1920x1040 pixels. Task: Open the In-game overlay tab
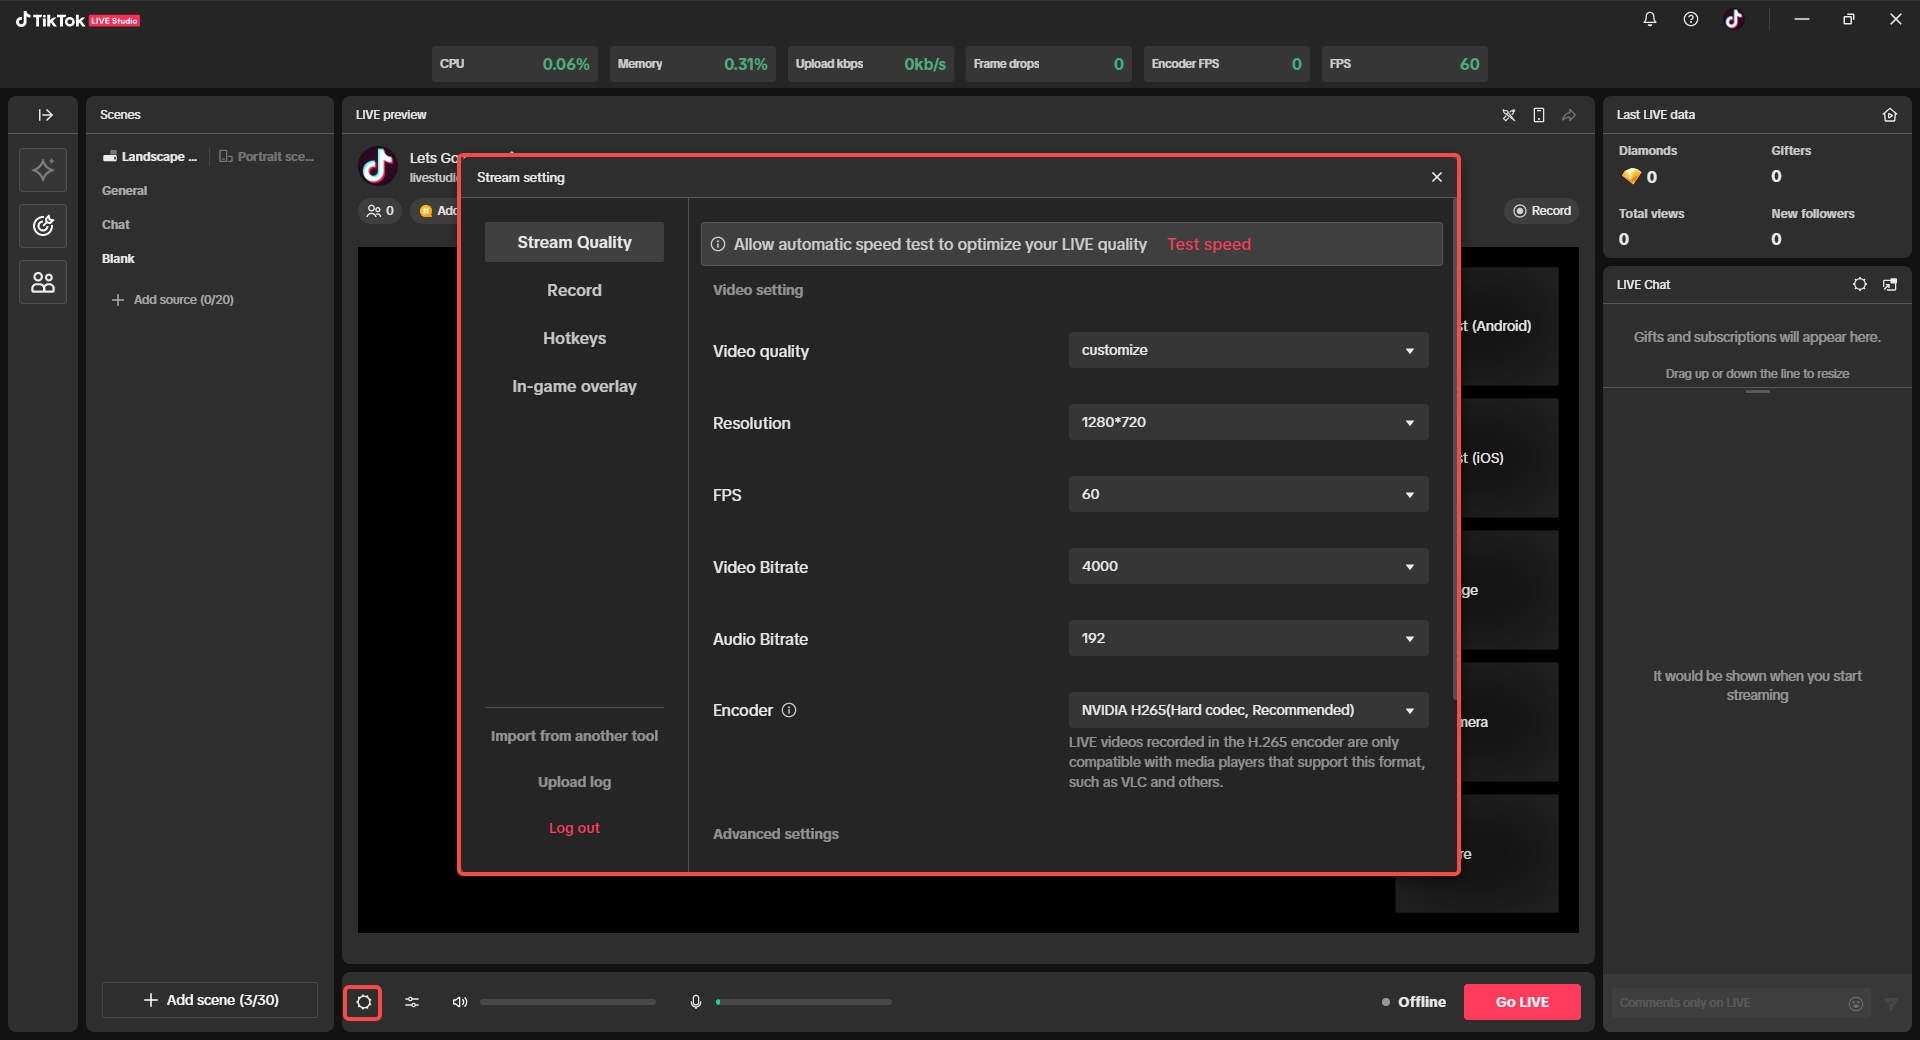click(x=574, y=387)
